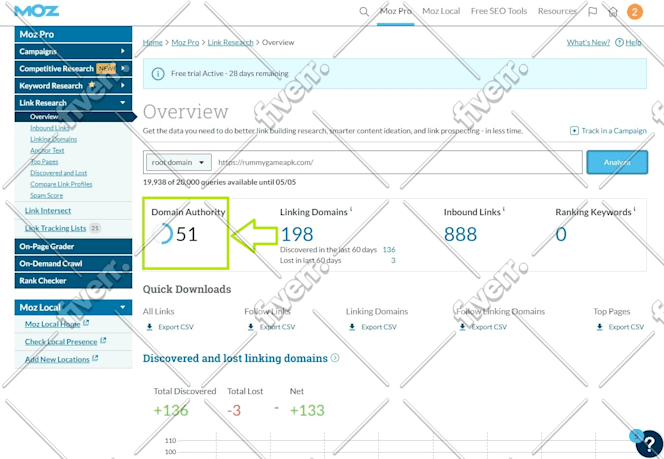Click the Moz Pro breadcrumb link
The image size is (664, 459).
185,42
